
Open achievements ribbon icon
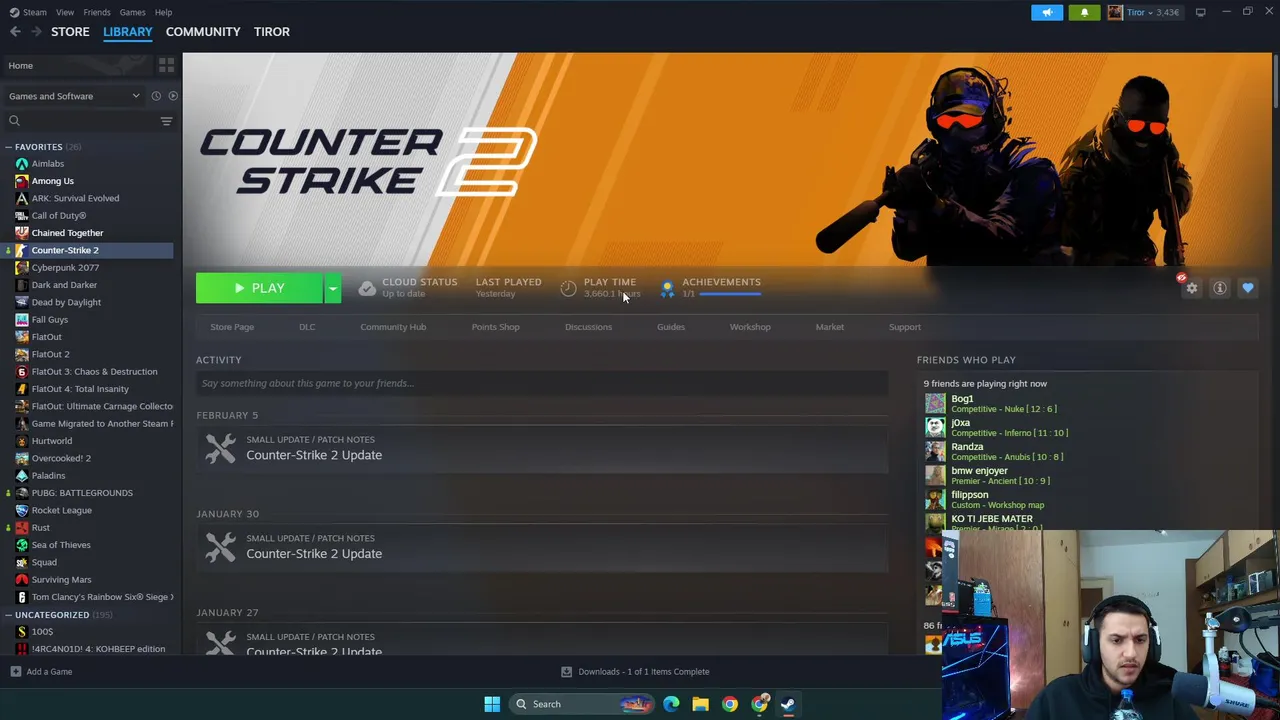coord(667,288)
